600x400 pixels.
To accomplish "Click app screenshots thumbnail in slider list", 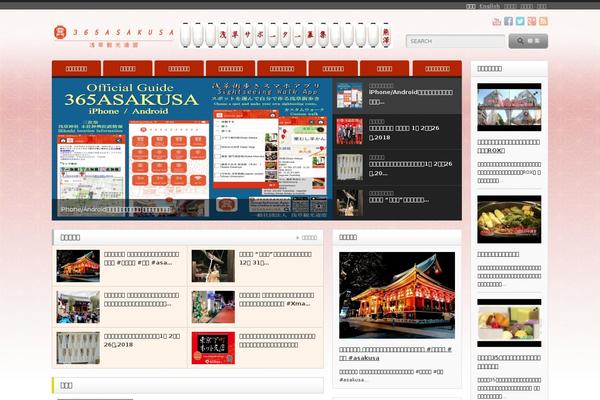I will point(349,95).
